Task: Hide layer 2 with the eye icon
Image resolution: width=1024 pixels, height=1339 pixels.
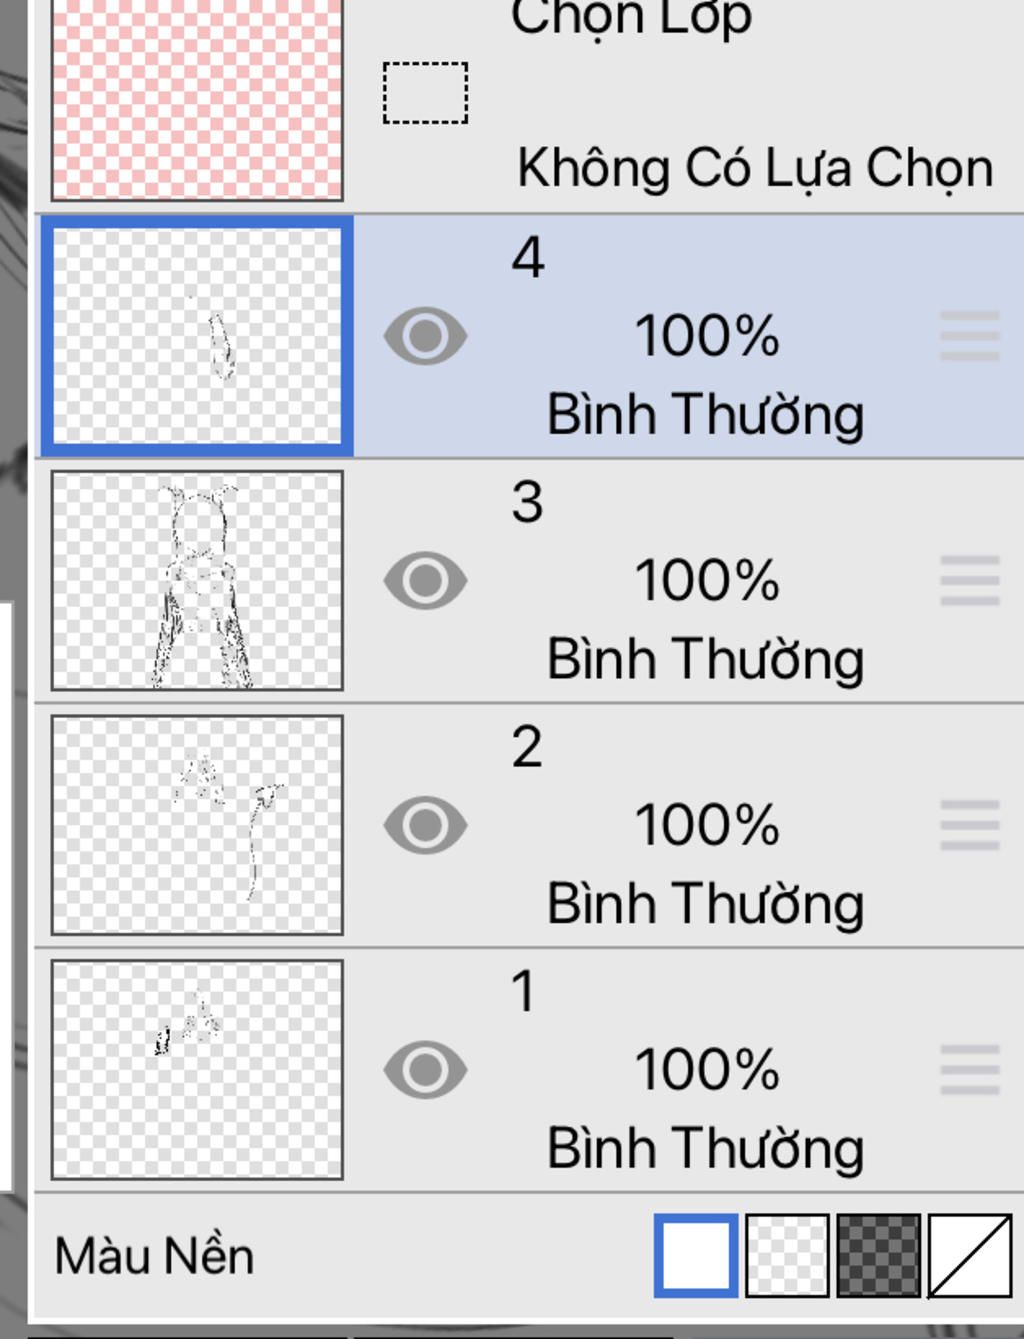Action: click(x=425, y=825)
